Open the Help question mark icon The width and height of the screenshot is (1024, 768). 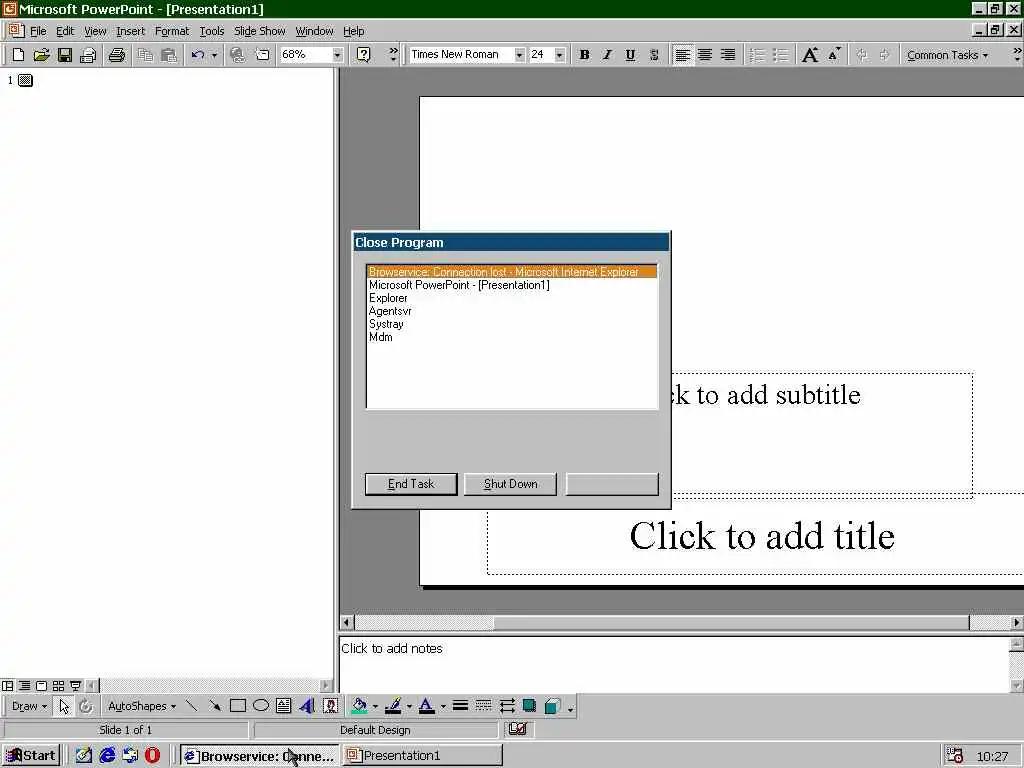coord(364,55)
